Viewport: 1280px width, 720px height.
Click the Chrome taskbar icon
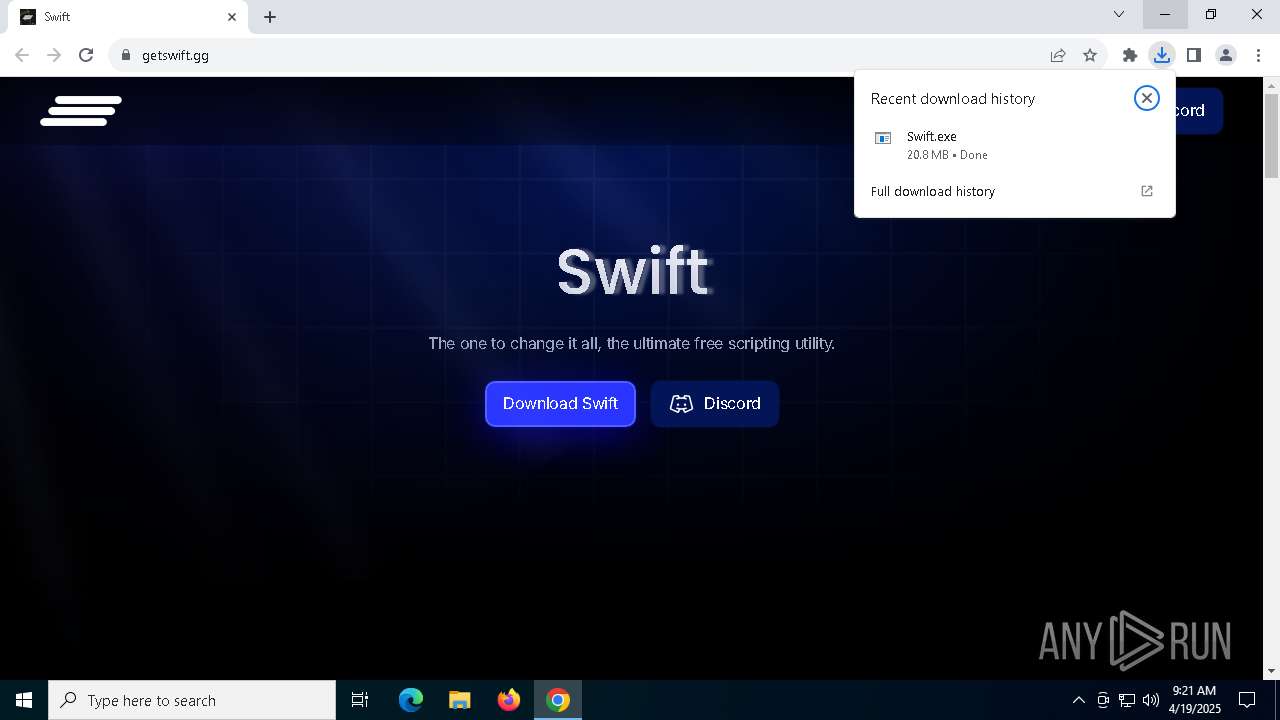click(558, 700)
